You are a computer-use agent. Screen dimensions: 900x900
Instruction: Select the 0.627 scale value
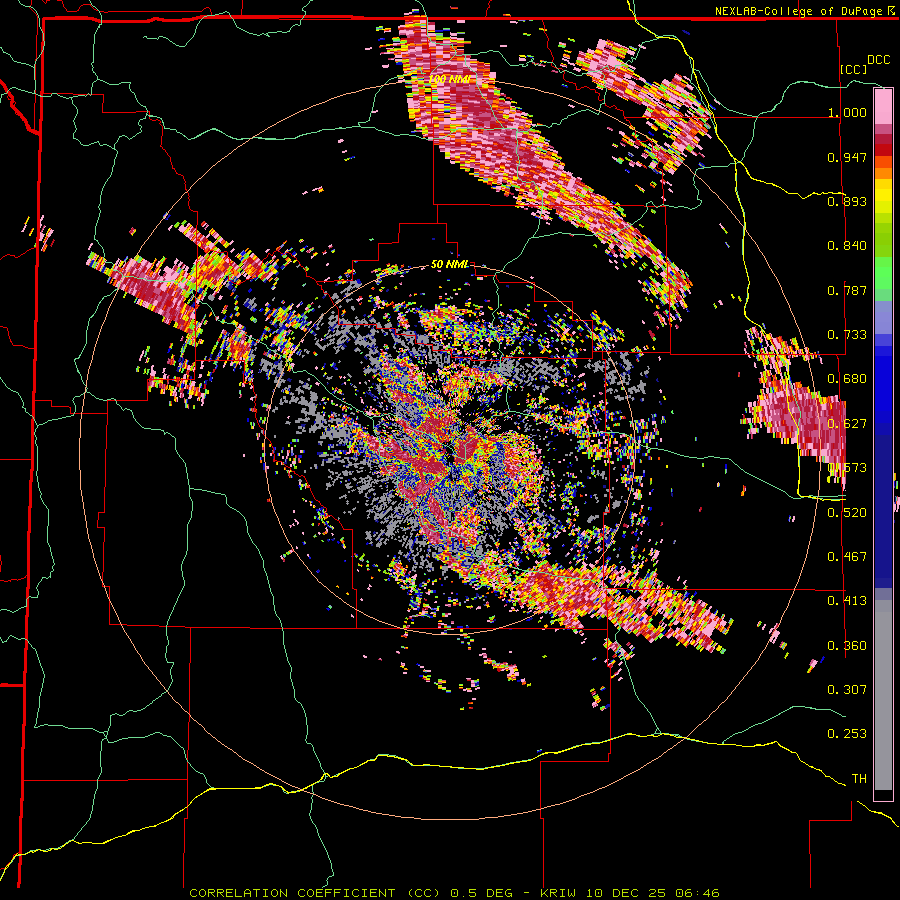847,423
